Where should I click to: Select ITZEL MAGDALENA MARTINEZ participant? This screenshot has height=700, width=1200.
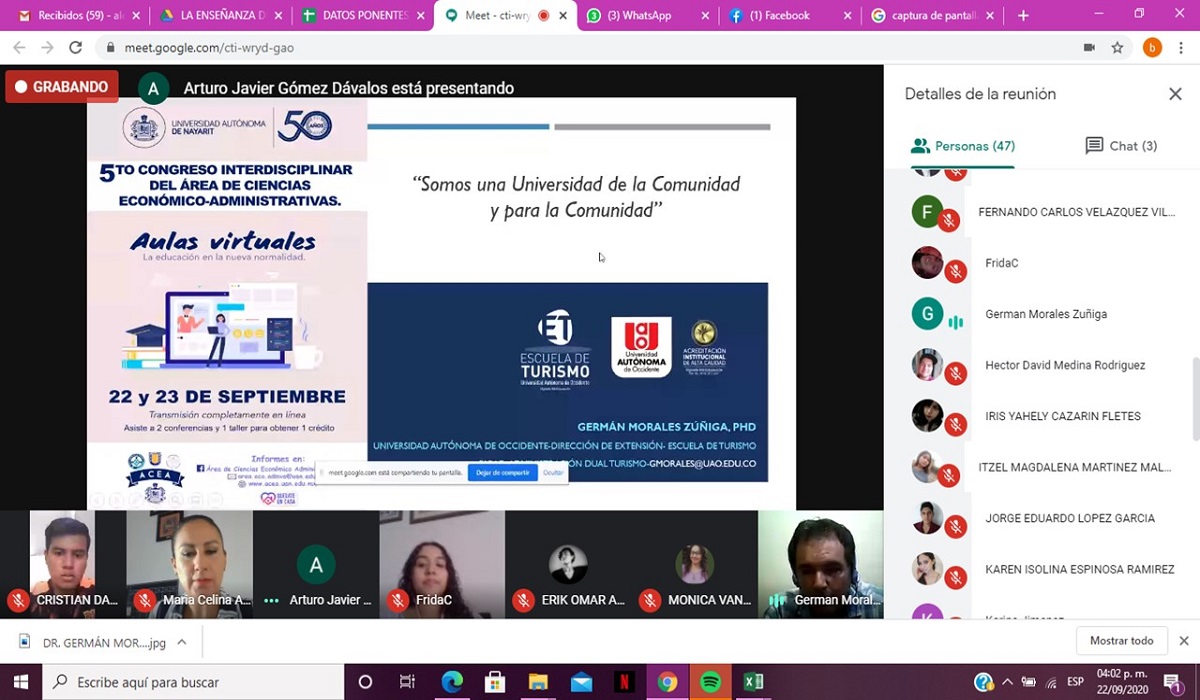(x=1042, y=467)
